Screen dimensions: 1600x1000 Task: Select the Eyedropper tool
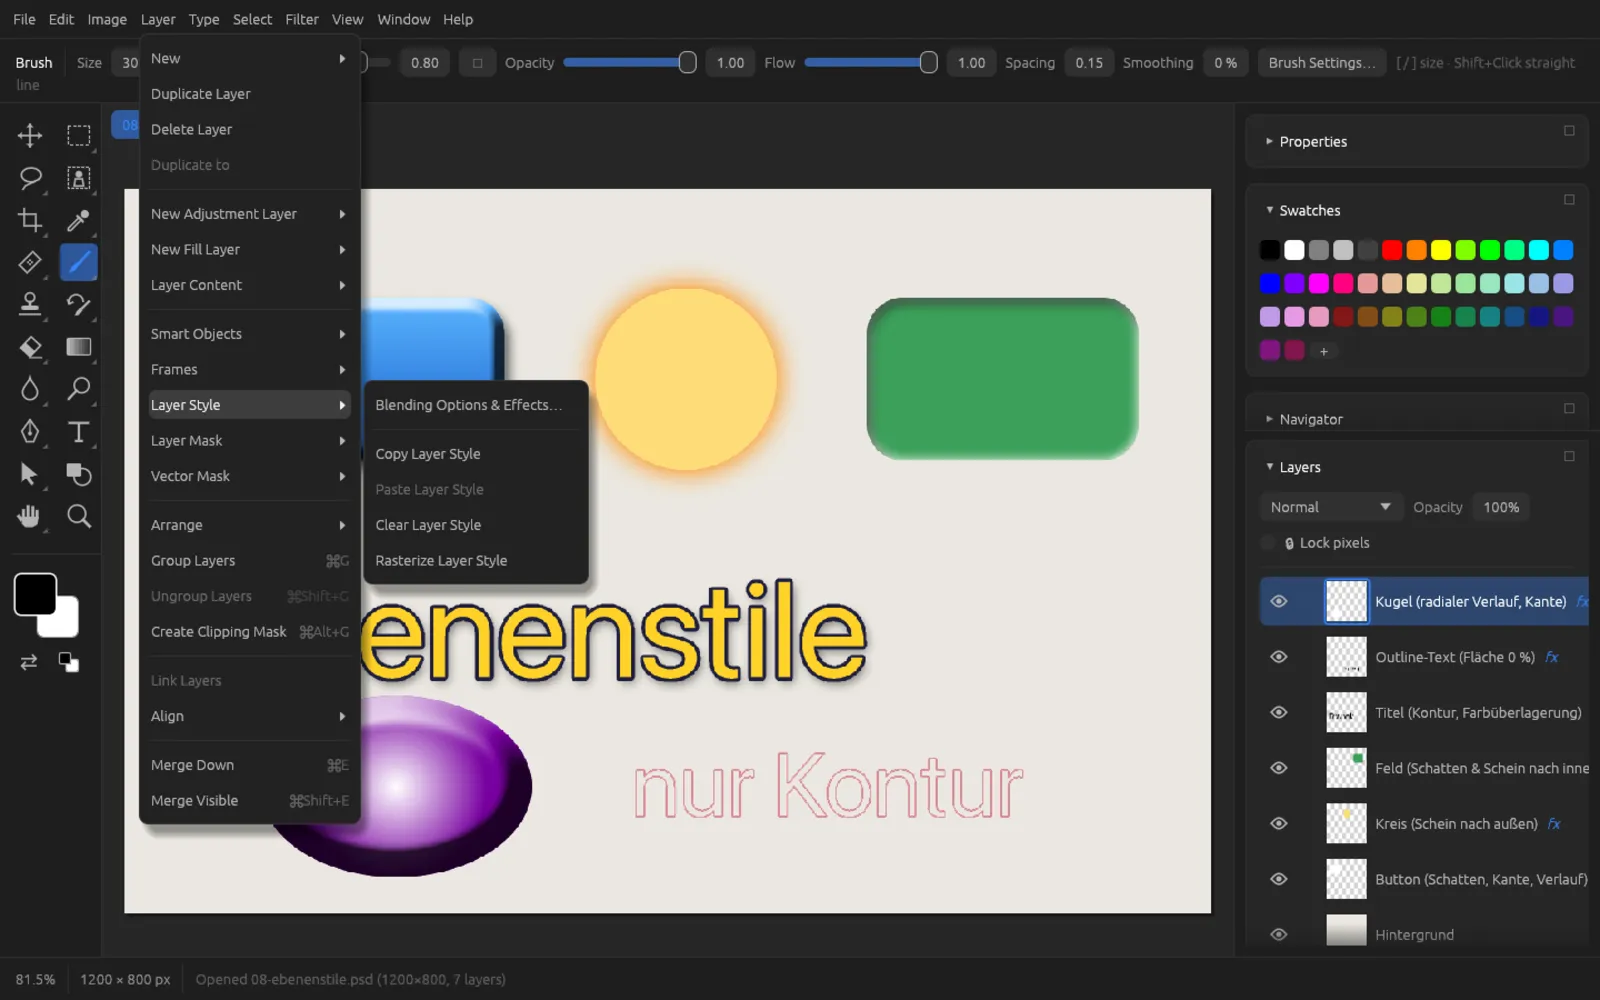[78, 220]
